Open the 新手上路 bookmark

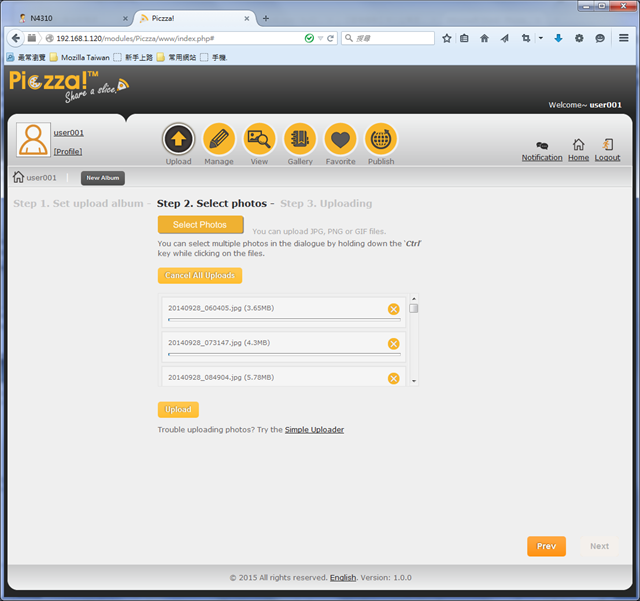(133, 58)
